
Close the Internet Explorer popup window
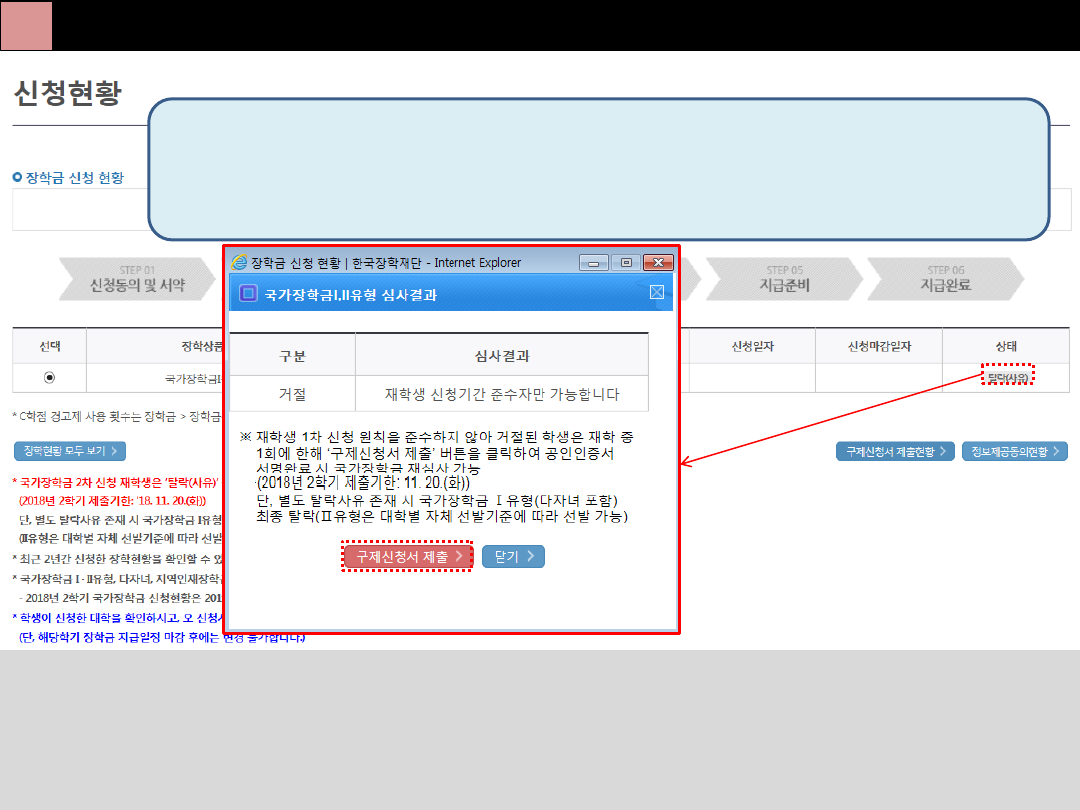(x=657, y=263)
